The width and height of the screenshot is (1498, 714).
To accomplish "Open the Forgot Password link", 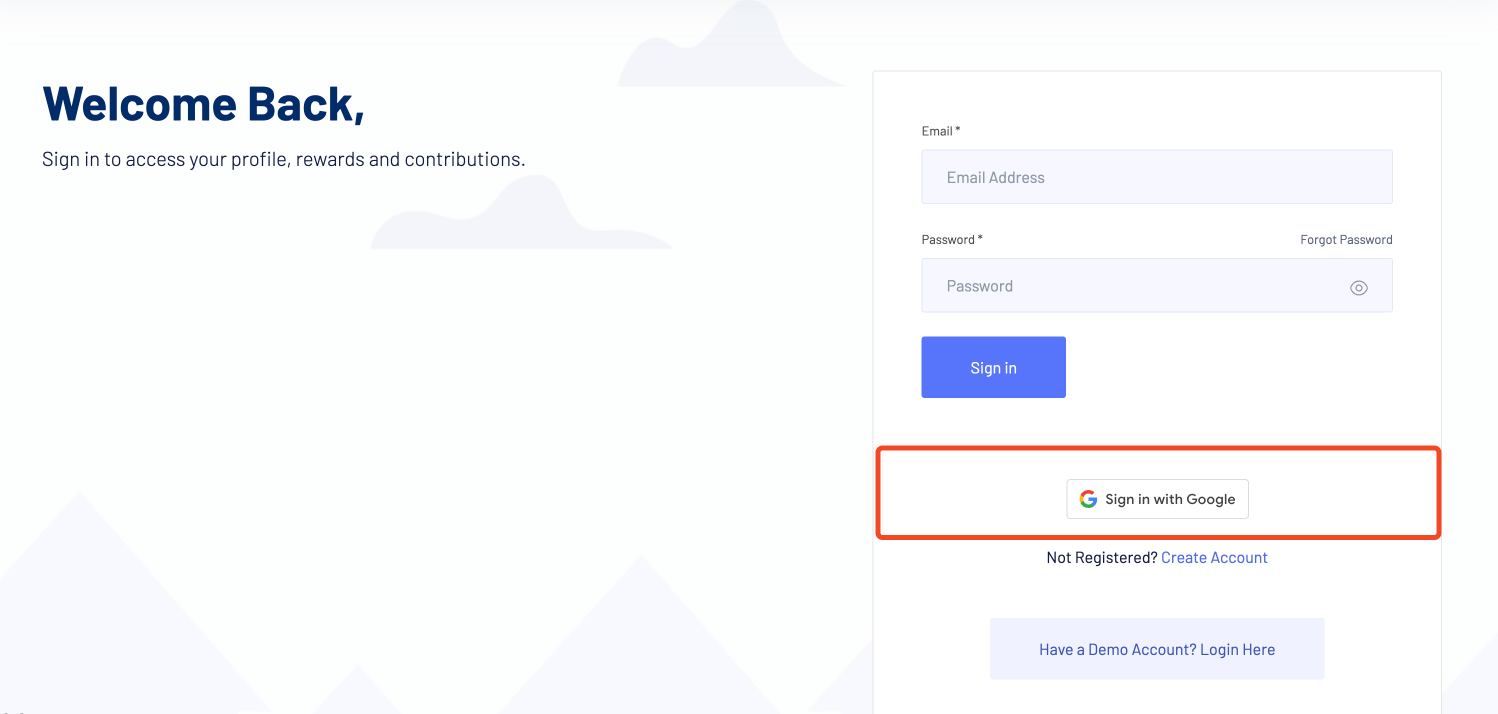I will click(x=1345, y=239).
